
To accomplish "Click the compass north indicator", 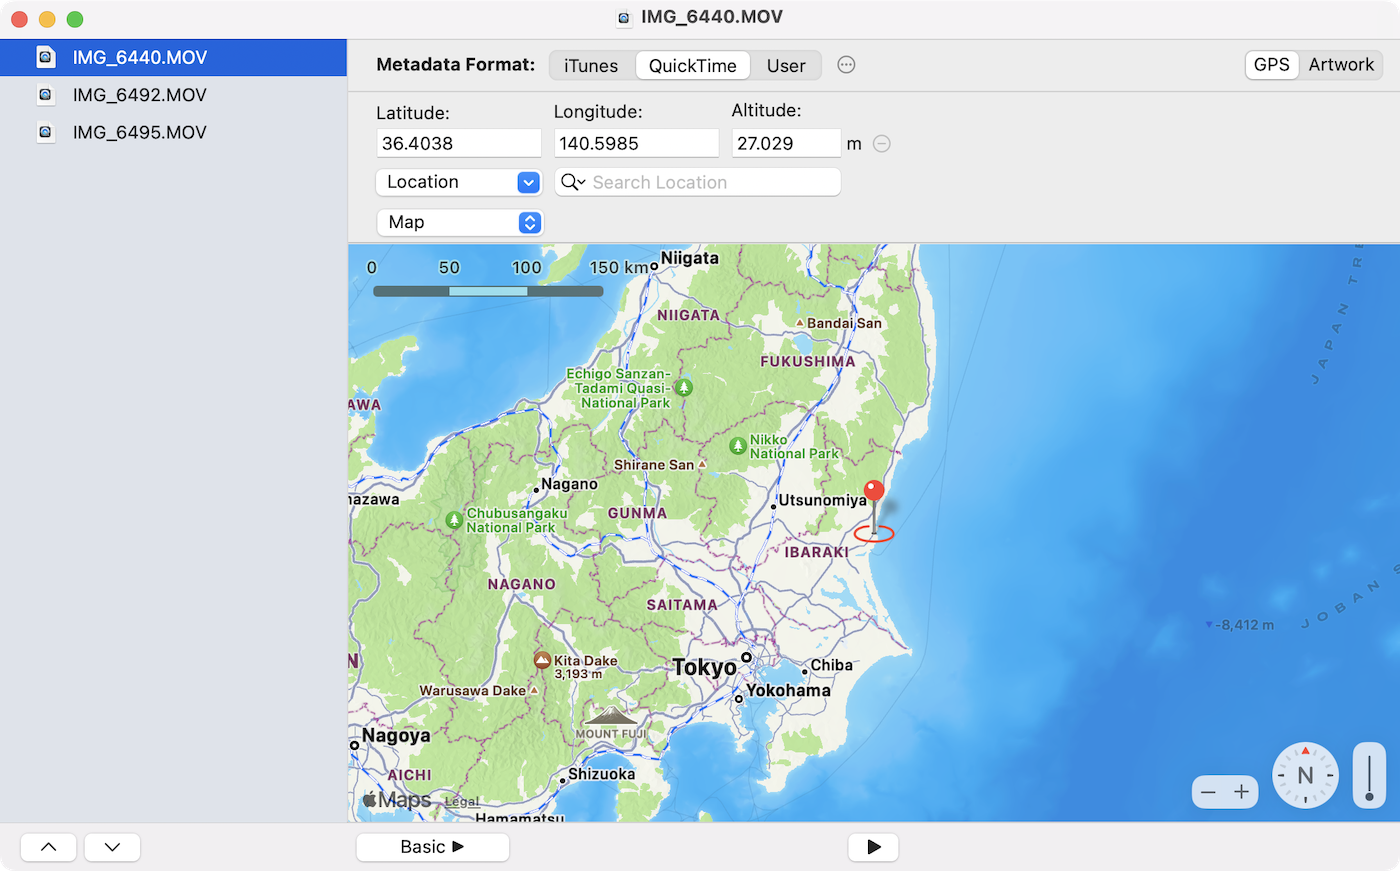I will click(1305, 775).
